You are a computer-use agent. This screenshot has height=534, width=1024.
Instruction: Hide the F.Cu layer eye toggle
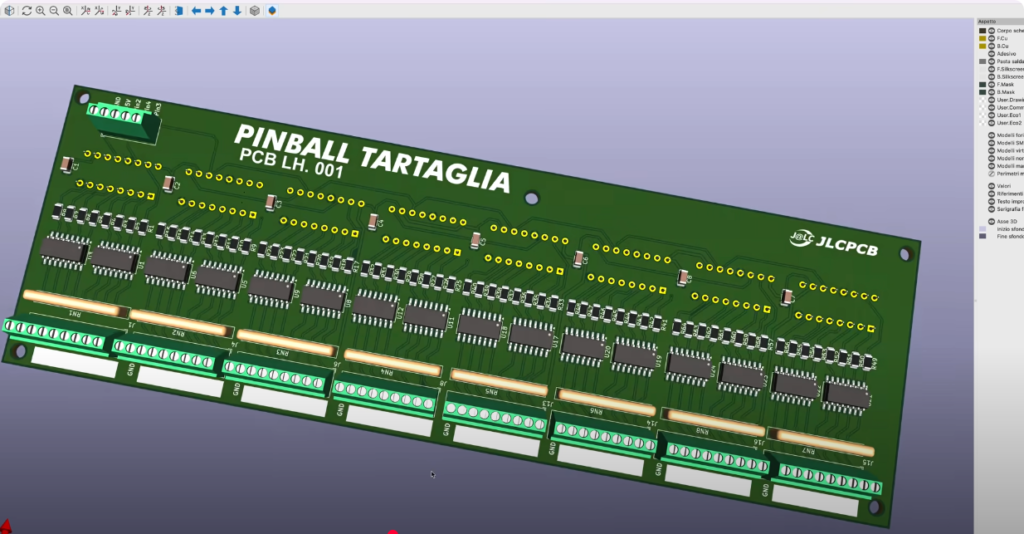pos(991,39)
